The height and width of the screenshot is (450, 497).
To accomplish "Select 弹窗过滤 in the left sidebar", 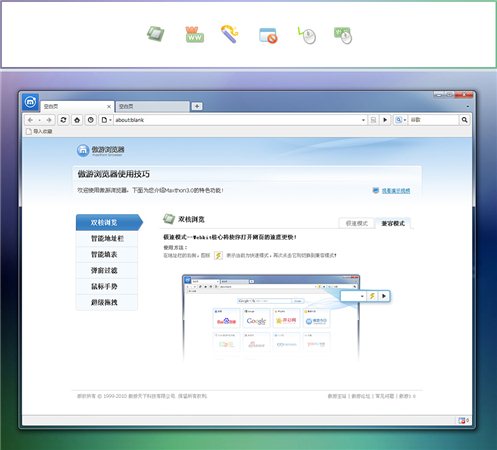I will (x=107, y=270).
